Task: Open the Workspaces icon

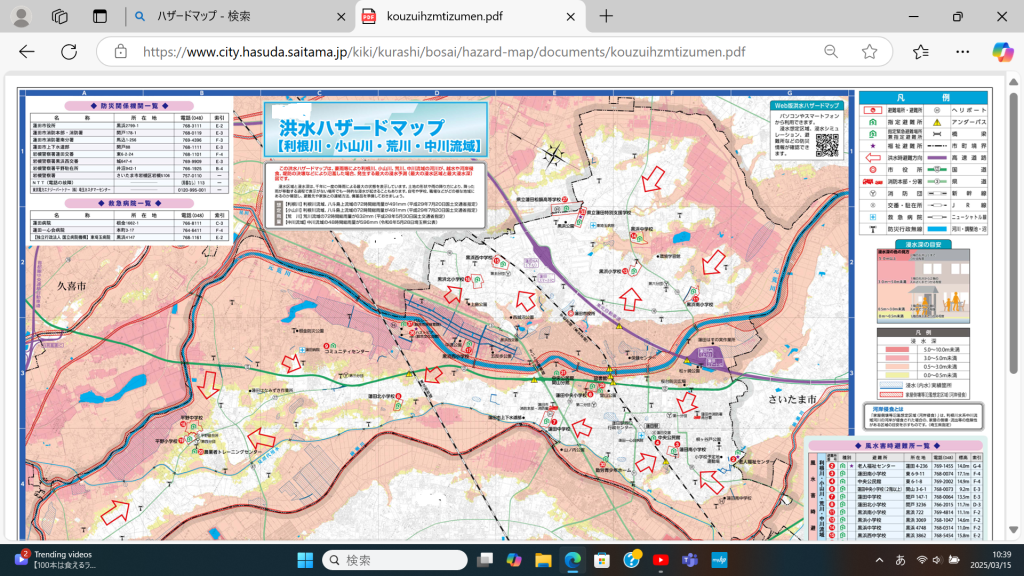Action: point(60,17)
